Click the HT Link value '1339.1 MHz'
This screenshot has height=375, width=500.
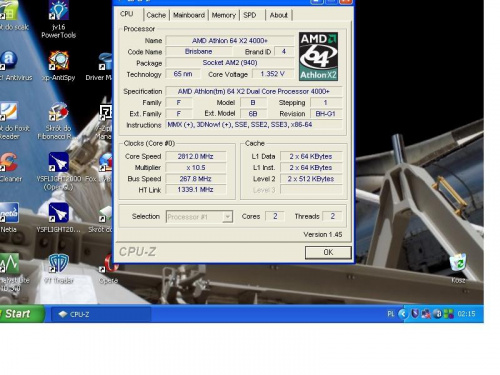[196, 190]
